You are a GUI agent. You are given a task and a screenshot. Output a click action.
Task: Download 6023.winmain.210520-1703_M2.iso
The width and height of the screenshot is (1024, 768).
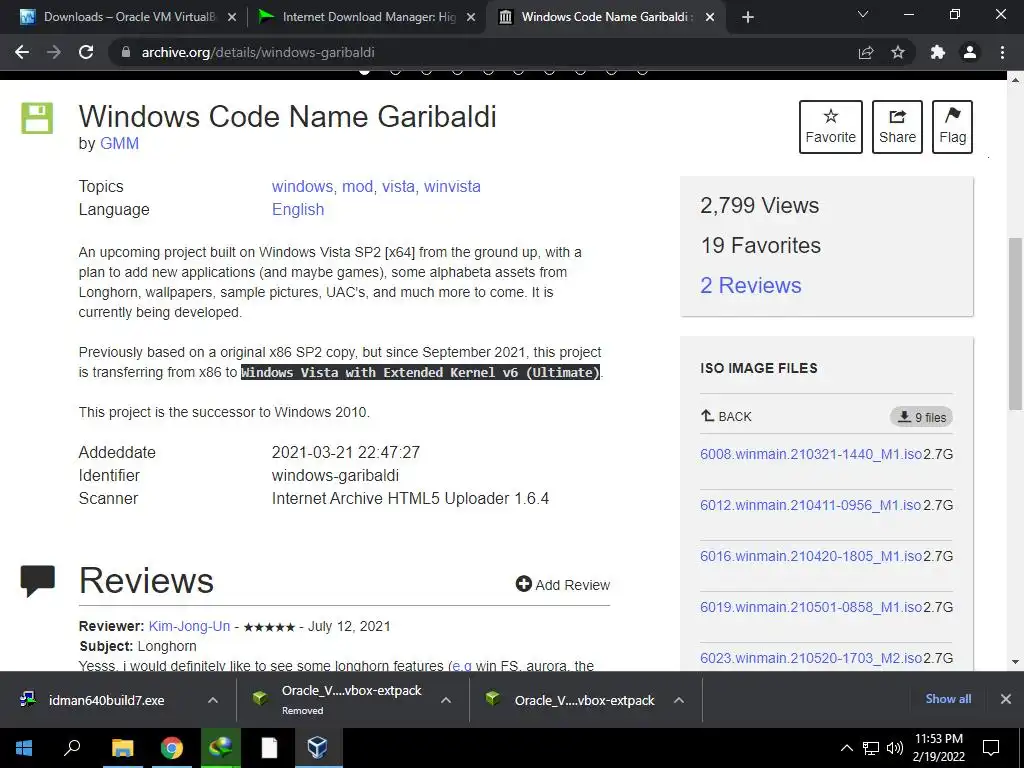811,658
